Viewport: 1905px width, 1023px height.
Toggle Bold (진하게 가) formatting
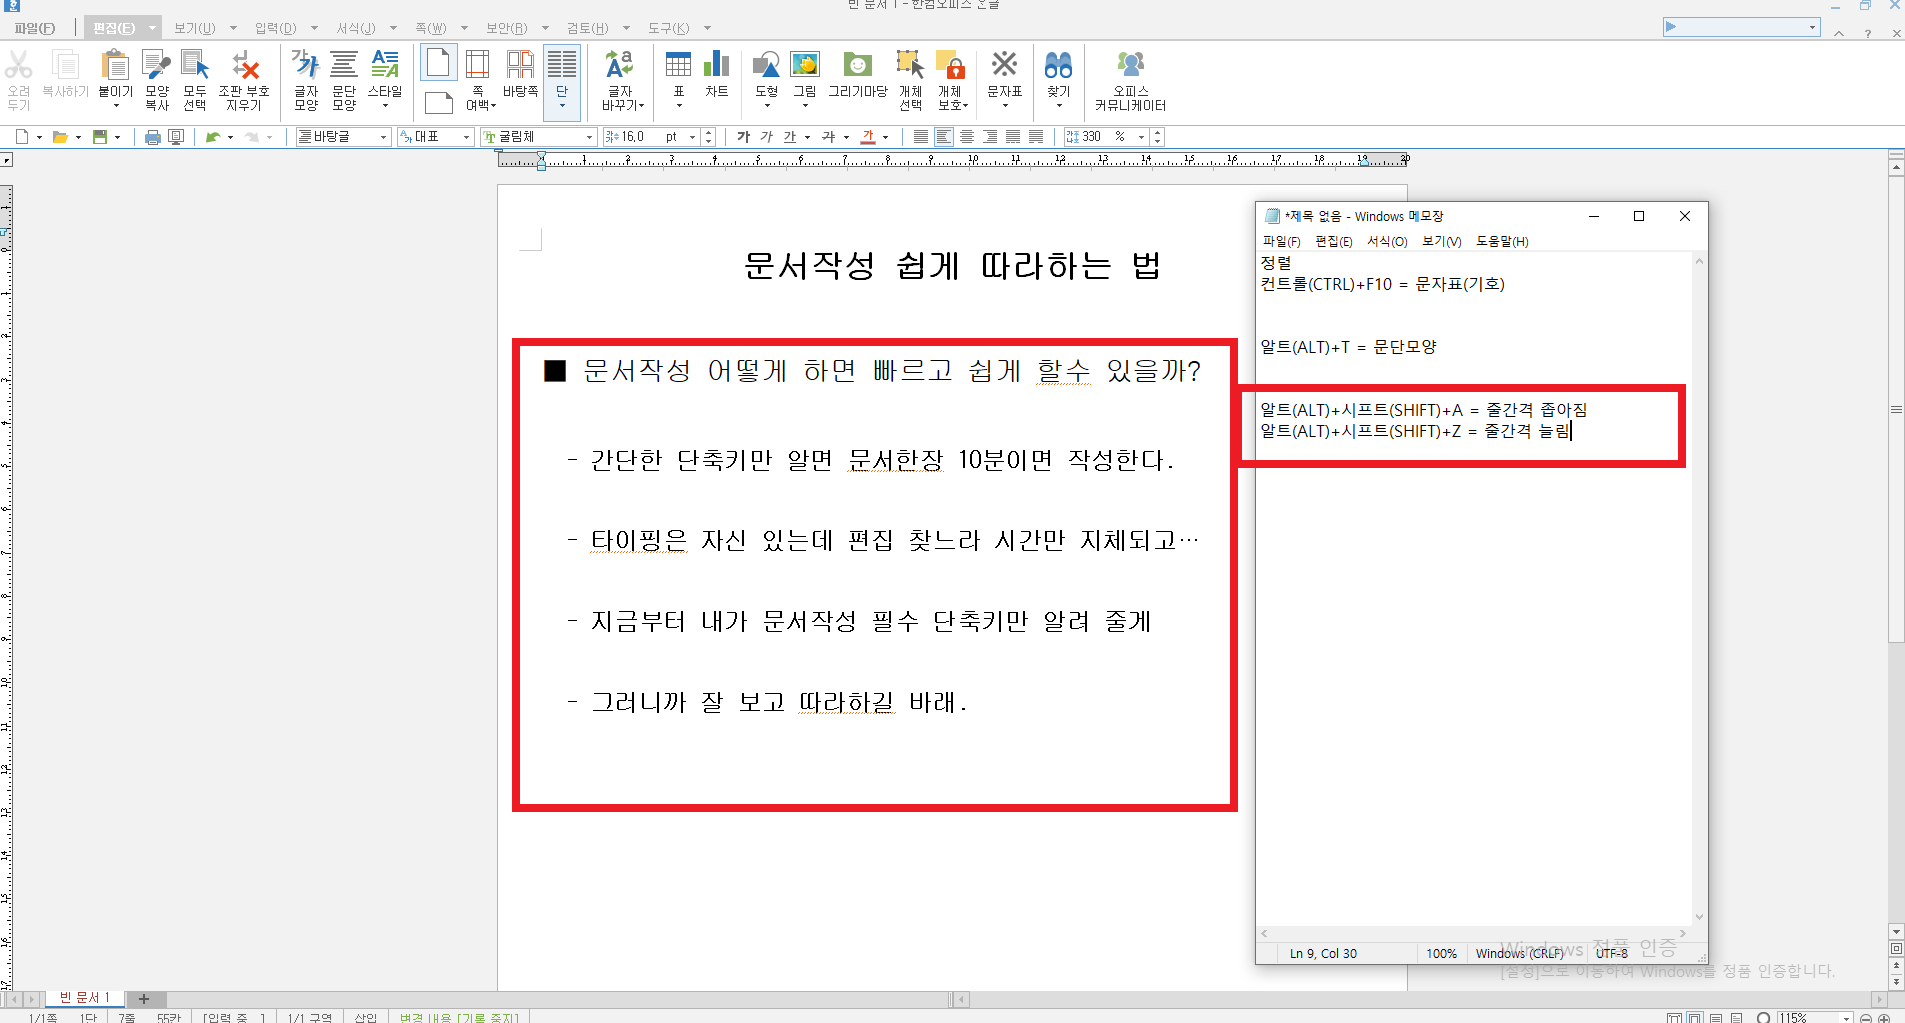coord(743,137)
